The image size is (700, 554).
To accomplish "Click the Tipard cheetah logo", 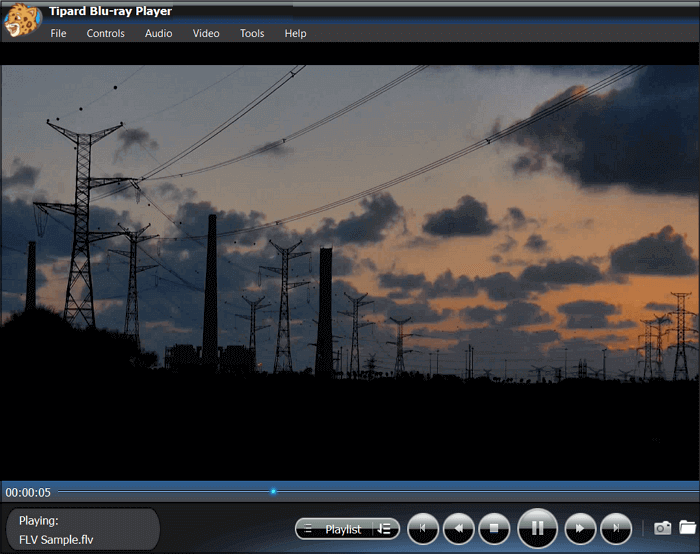I will pos(21,20).
